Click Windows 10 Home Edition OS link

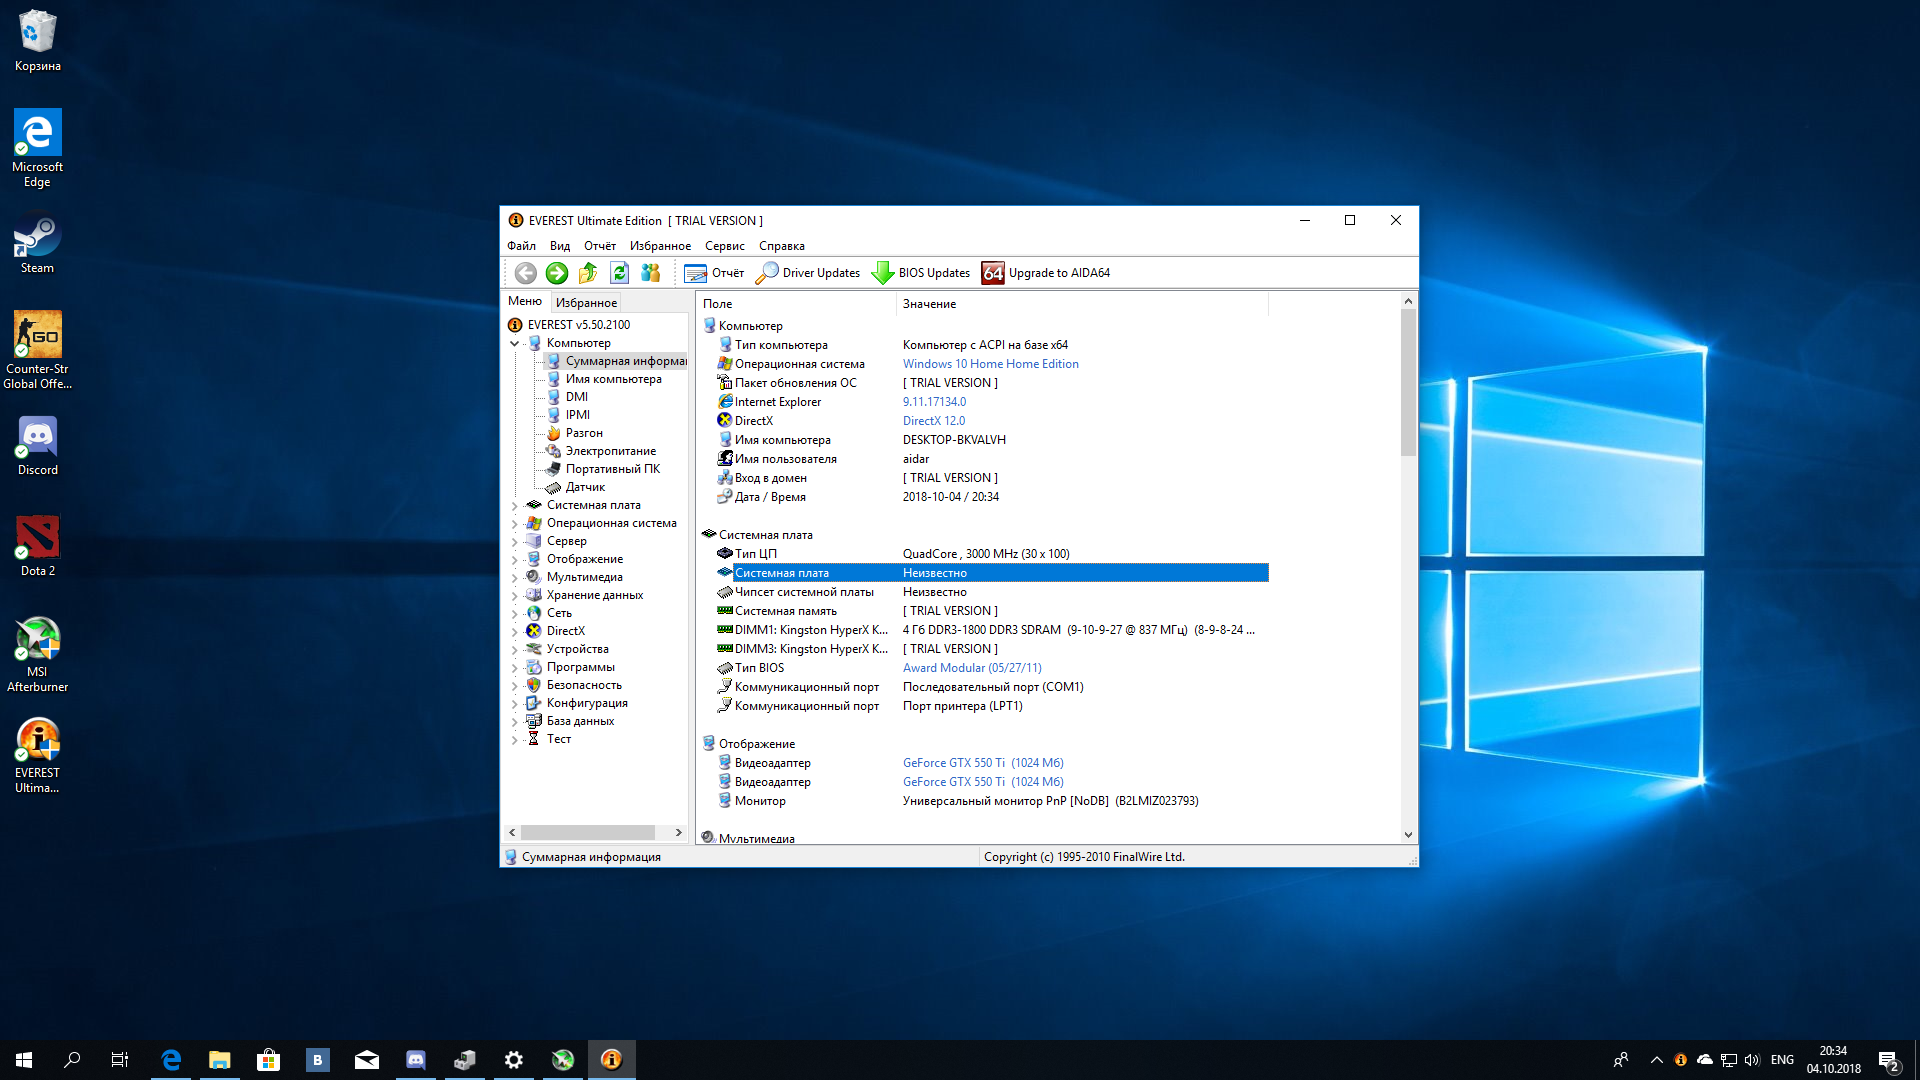coord(992,364)
